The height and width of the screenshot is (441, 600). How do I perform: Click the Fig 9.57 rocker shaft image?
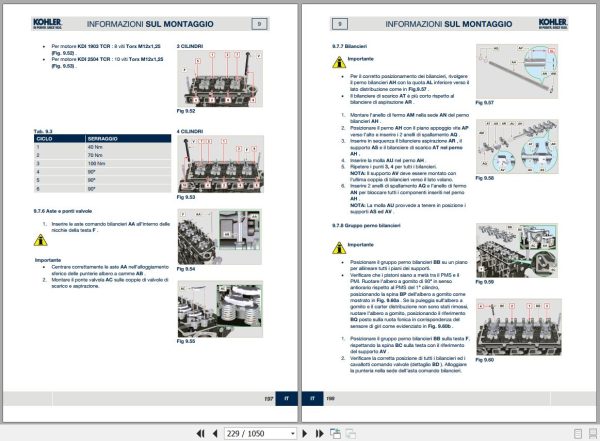(x=517, y=71)
